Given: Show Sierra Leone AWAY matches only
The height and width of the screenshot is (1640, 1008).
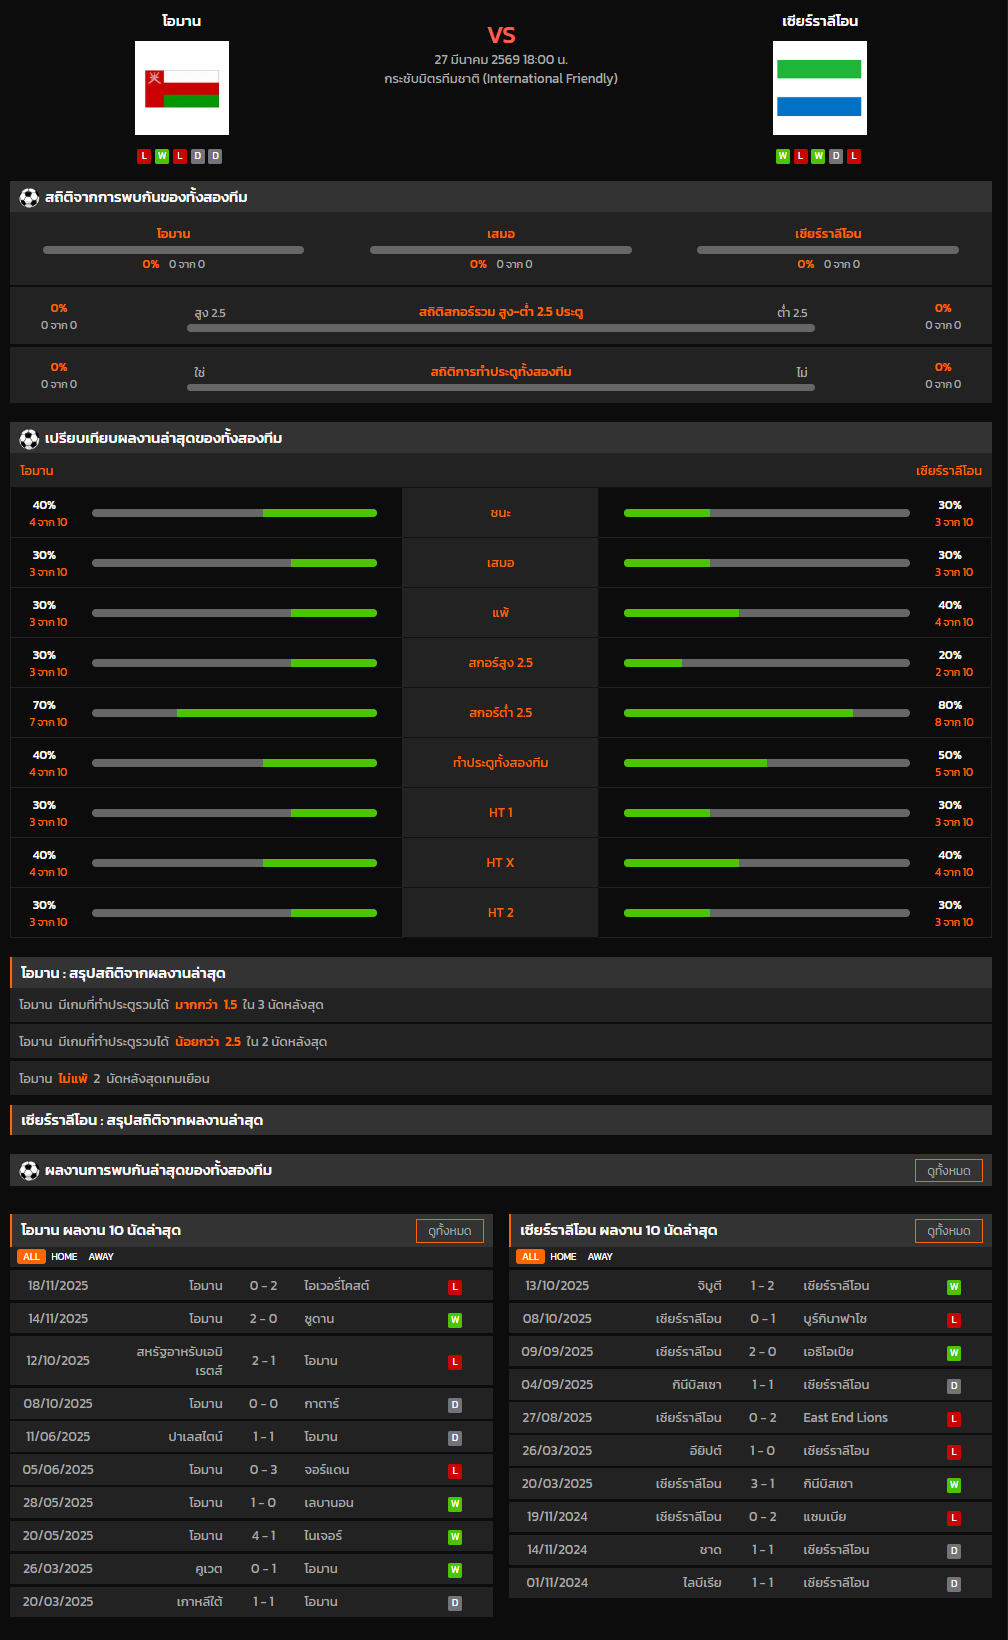Looking at the screenshot, I should (600, 1257).
